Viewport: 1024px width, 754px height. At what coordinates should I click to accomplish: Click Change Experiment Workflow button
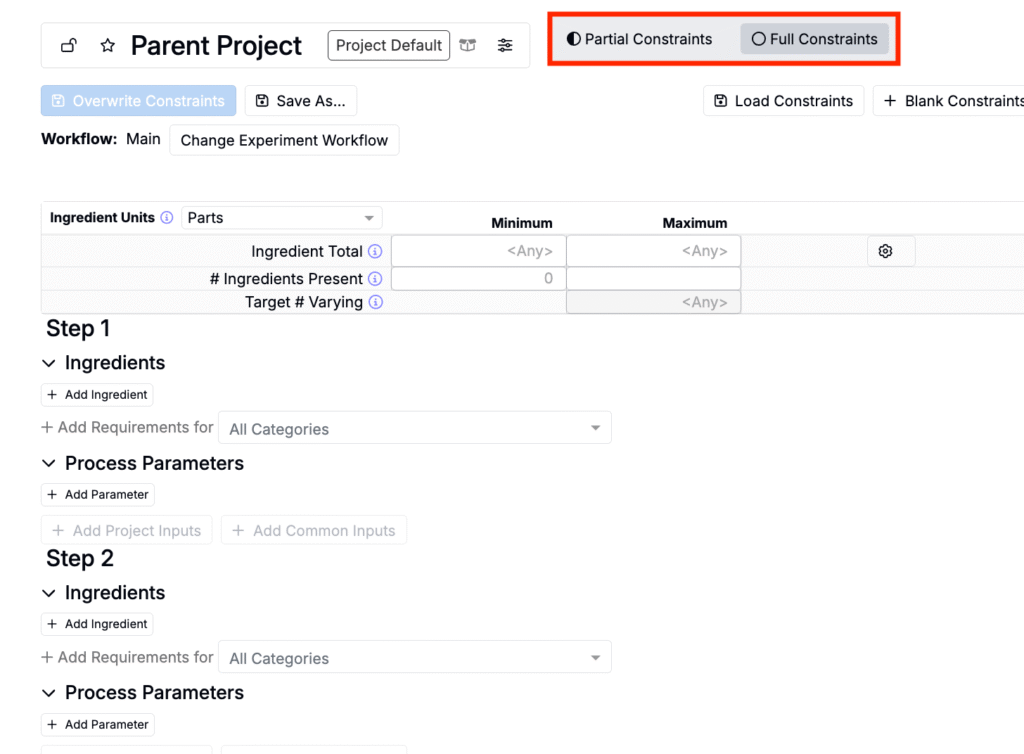284,140
